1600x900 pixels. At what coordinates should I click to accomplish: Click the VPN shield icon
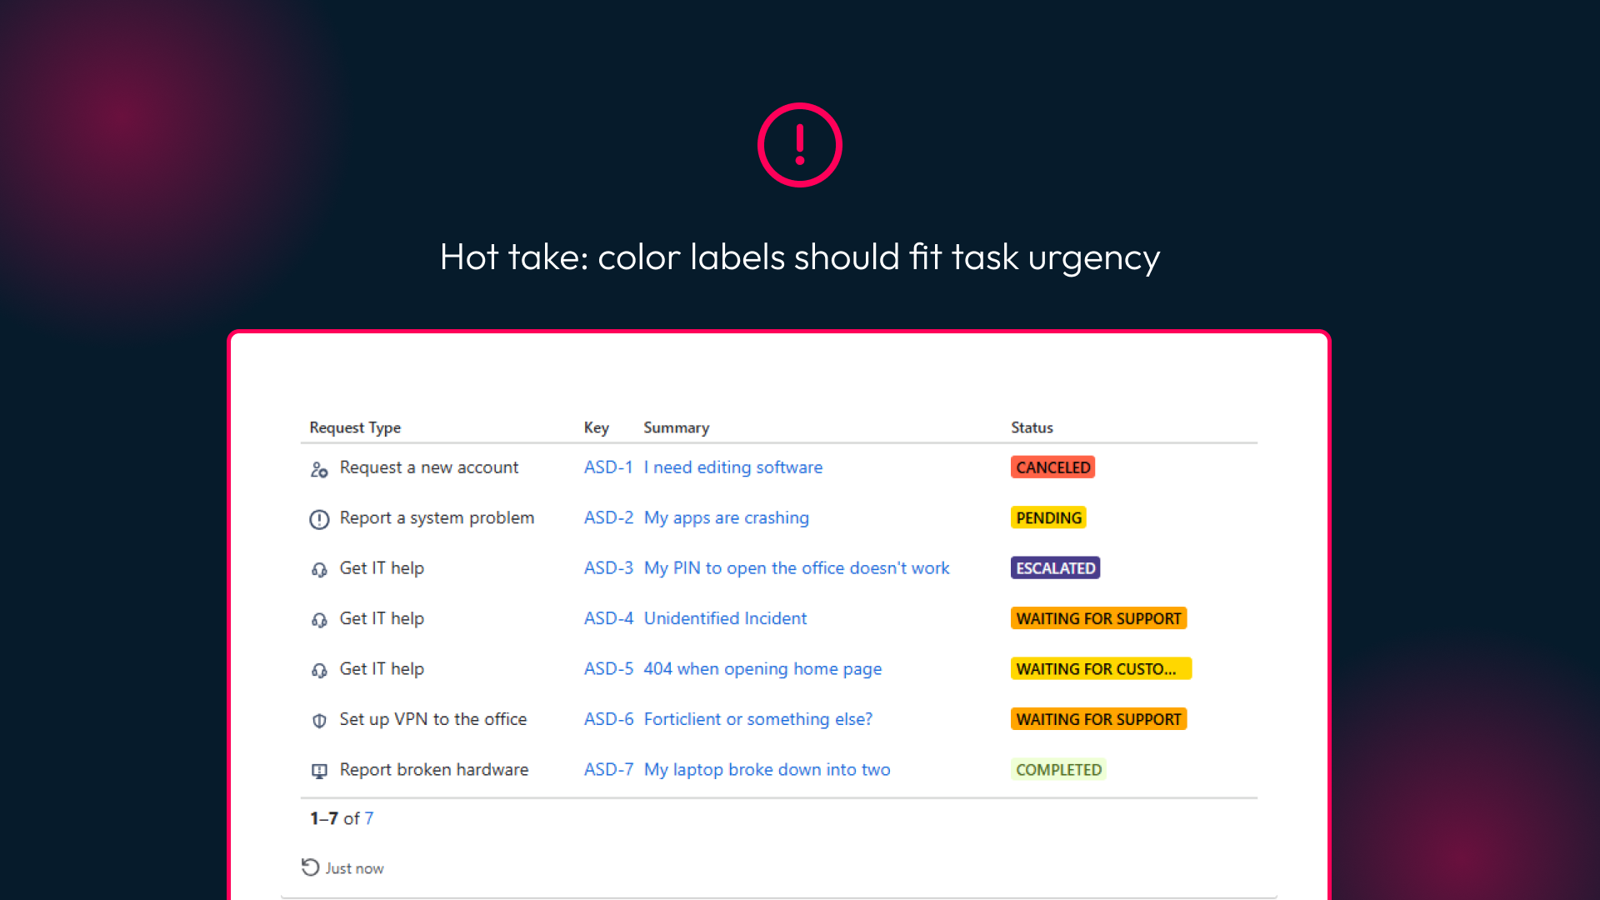pos(319,721)
